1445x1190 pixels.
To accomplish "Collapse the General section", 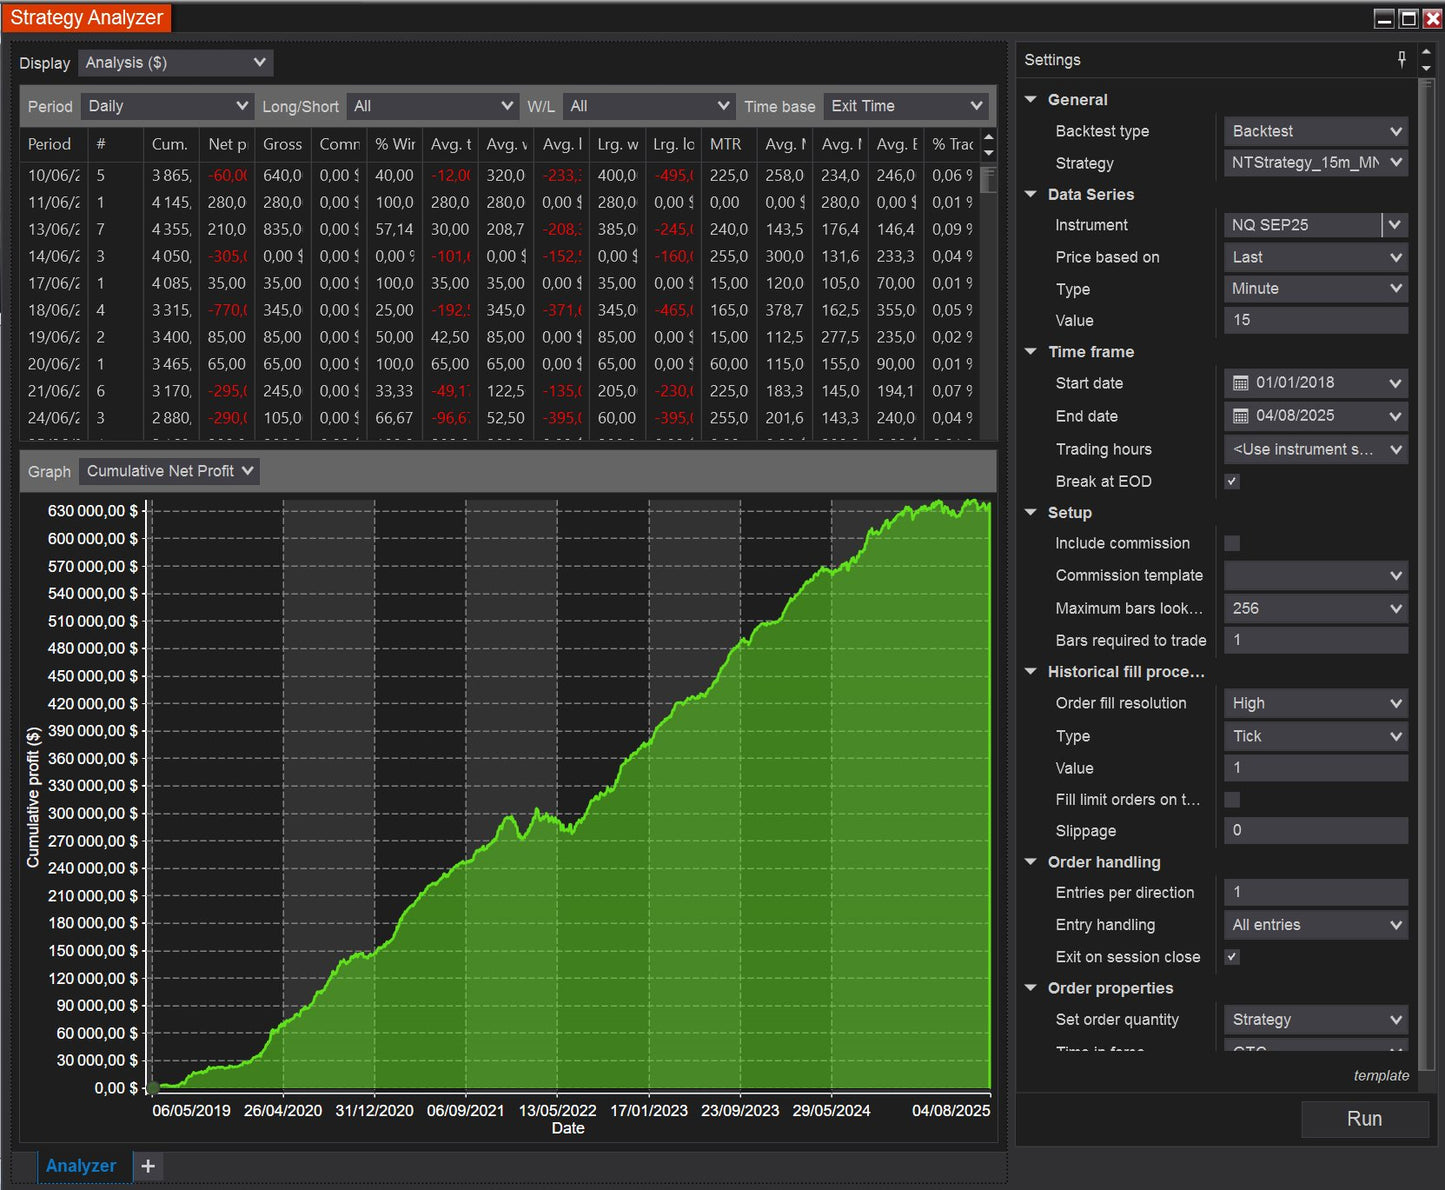I will (x=1031, y=99).
